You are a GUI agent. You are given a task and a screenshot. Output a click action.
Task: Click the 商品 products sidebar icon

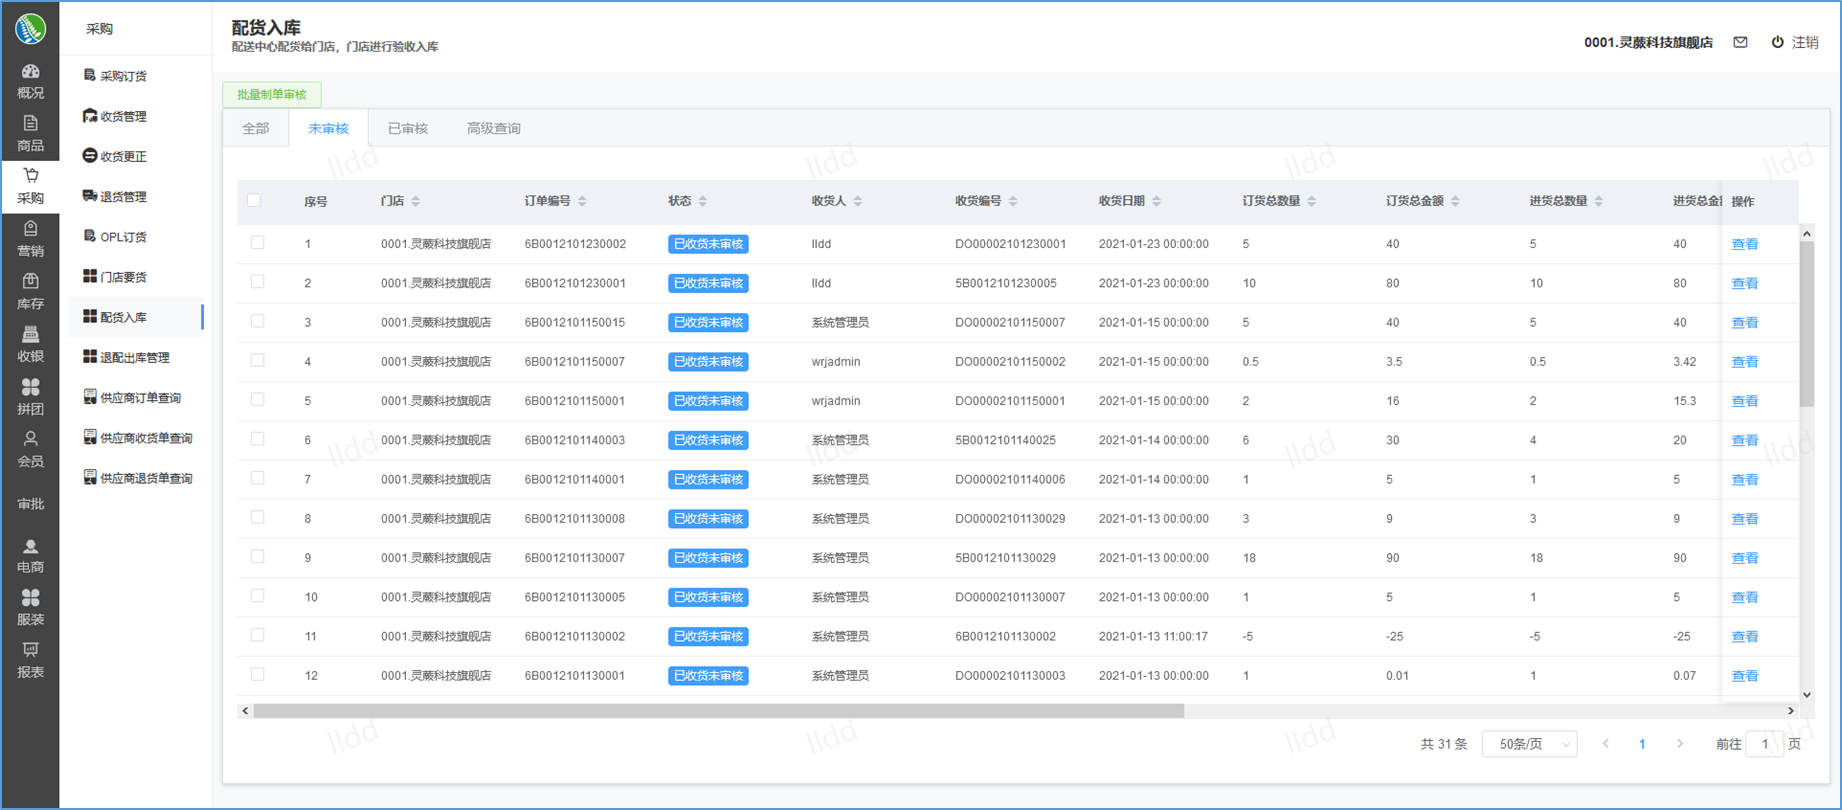pyautogui.click(x=30, y=124)
